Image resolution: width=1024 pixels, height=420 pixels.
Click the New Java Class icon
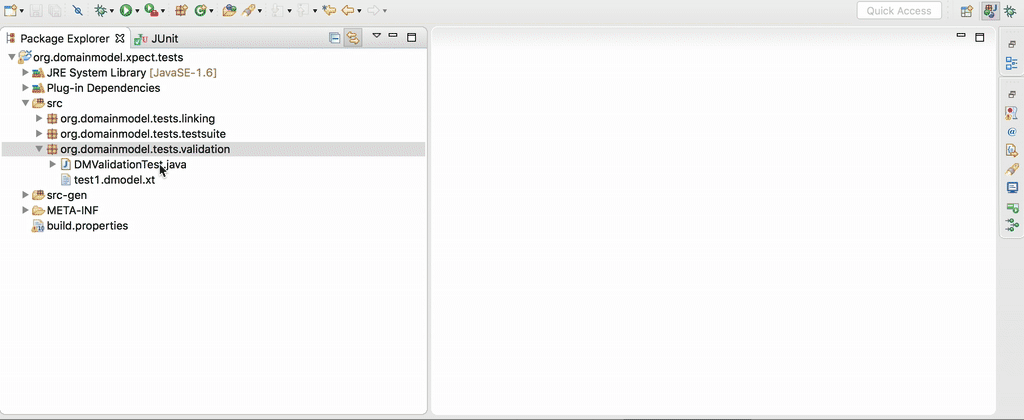point(200,10)
